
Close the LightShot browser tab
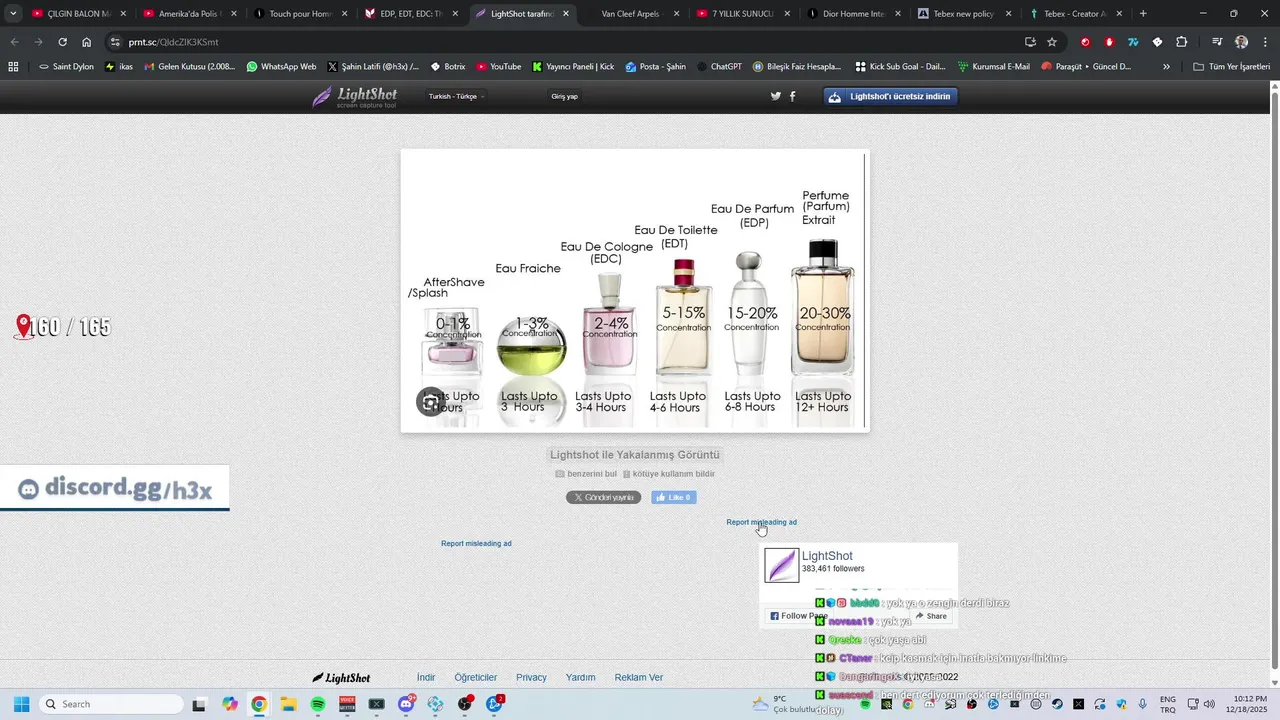(566, 14)
